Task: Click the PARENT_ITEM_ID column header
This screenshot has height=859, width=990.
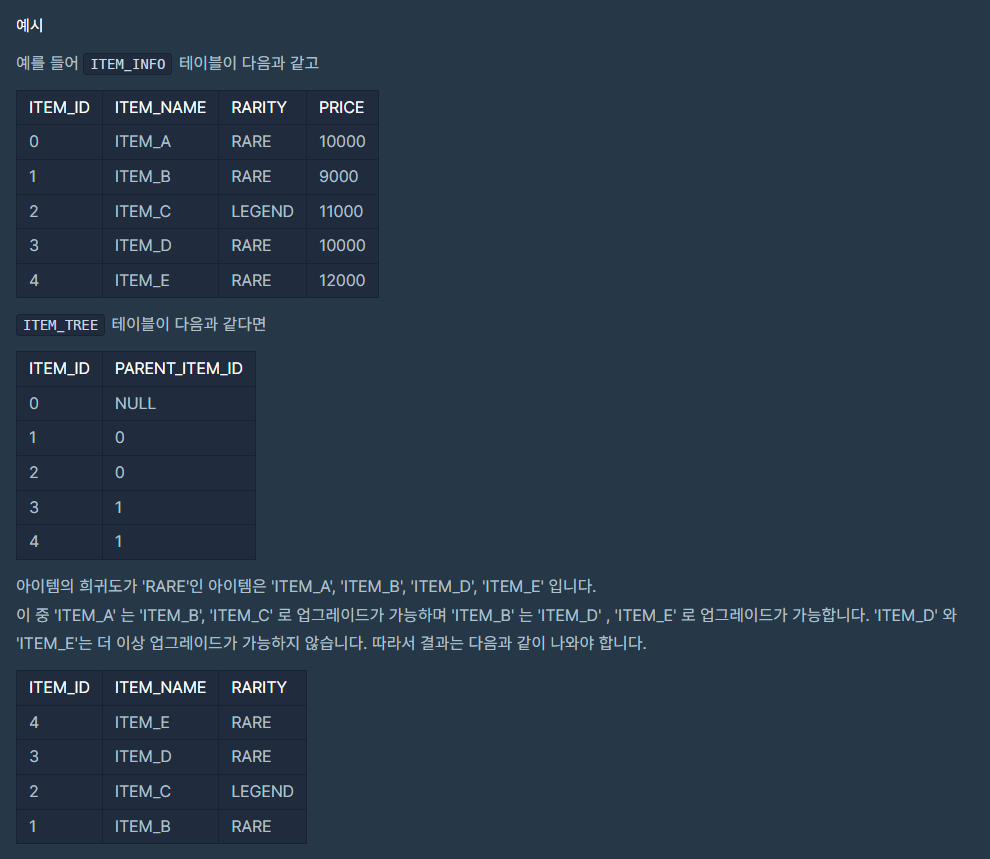Action: pyautogui.click(x=179, y=369)
